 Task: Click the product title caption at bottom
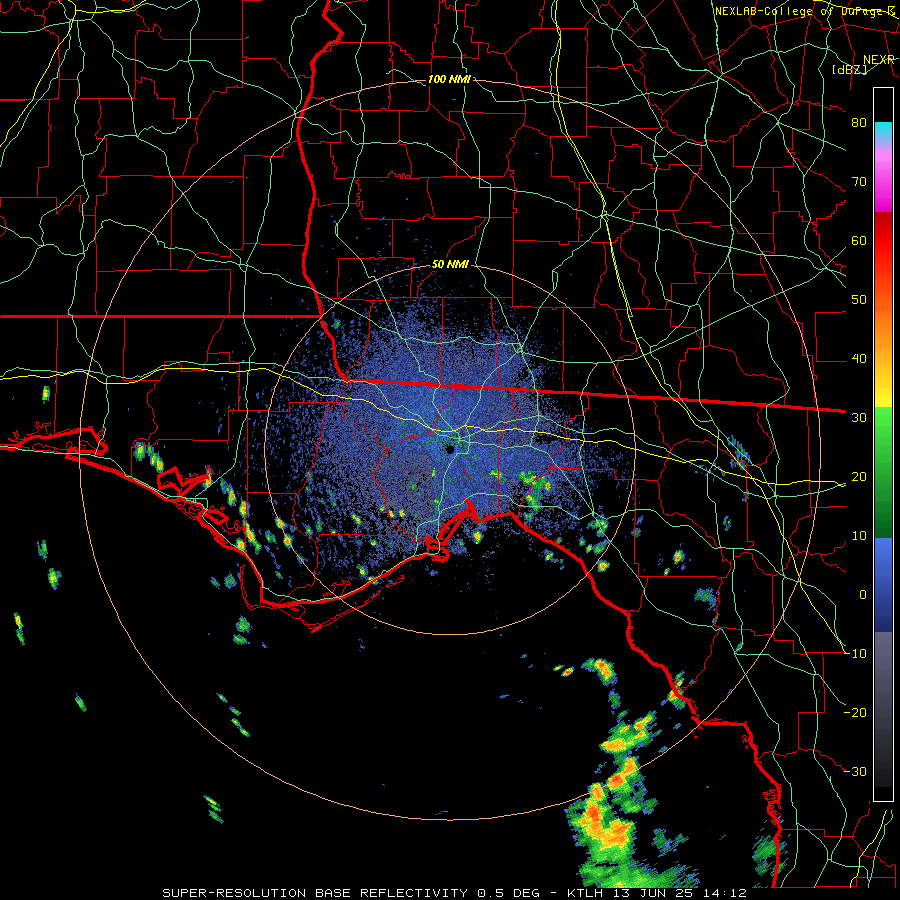[x=454, y=893]
